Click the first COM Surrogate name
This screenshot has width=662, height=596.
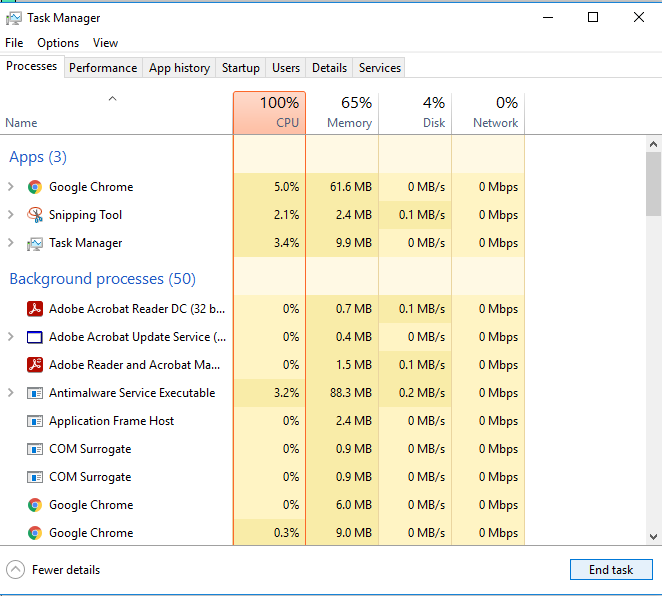click(x=90, y=449)
